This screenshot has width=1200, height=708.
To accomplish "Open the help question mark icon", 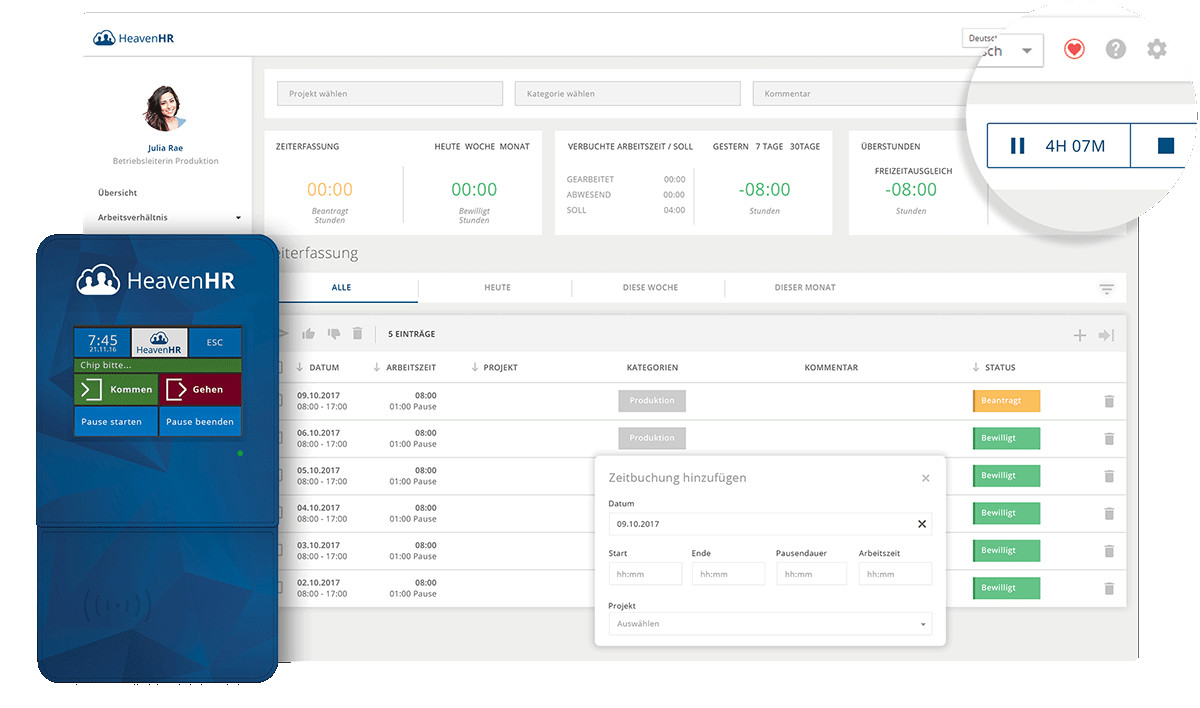I will (1115, 49).
